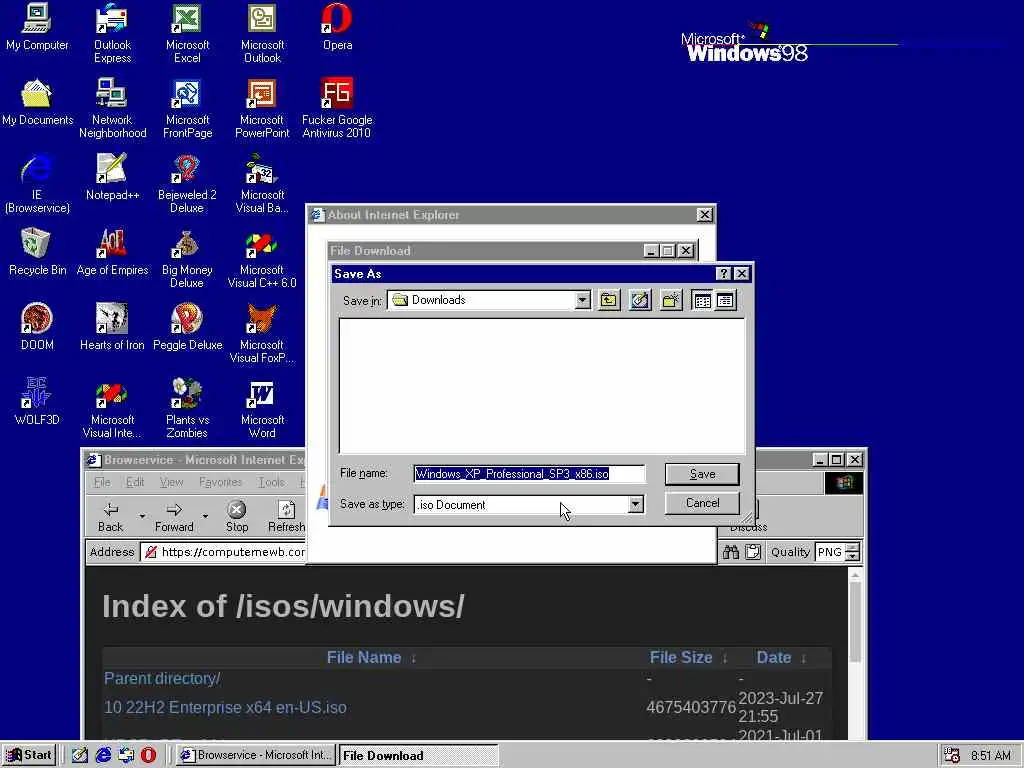Create New Folder in Save As dialog
This screenshot has width=1024, height=768.
pos(671,300)
